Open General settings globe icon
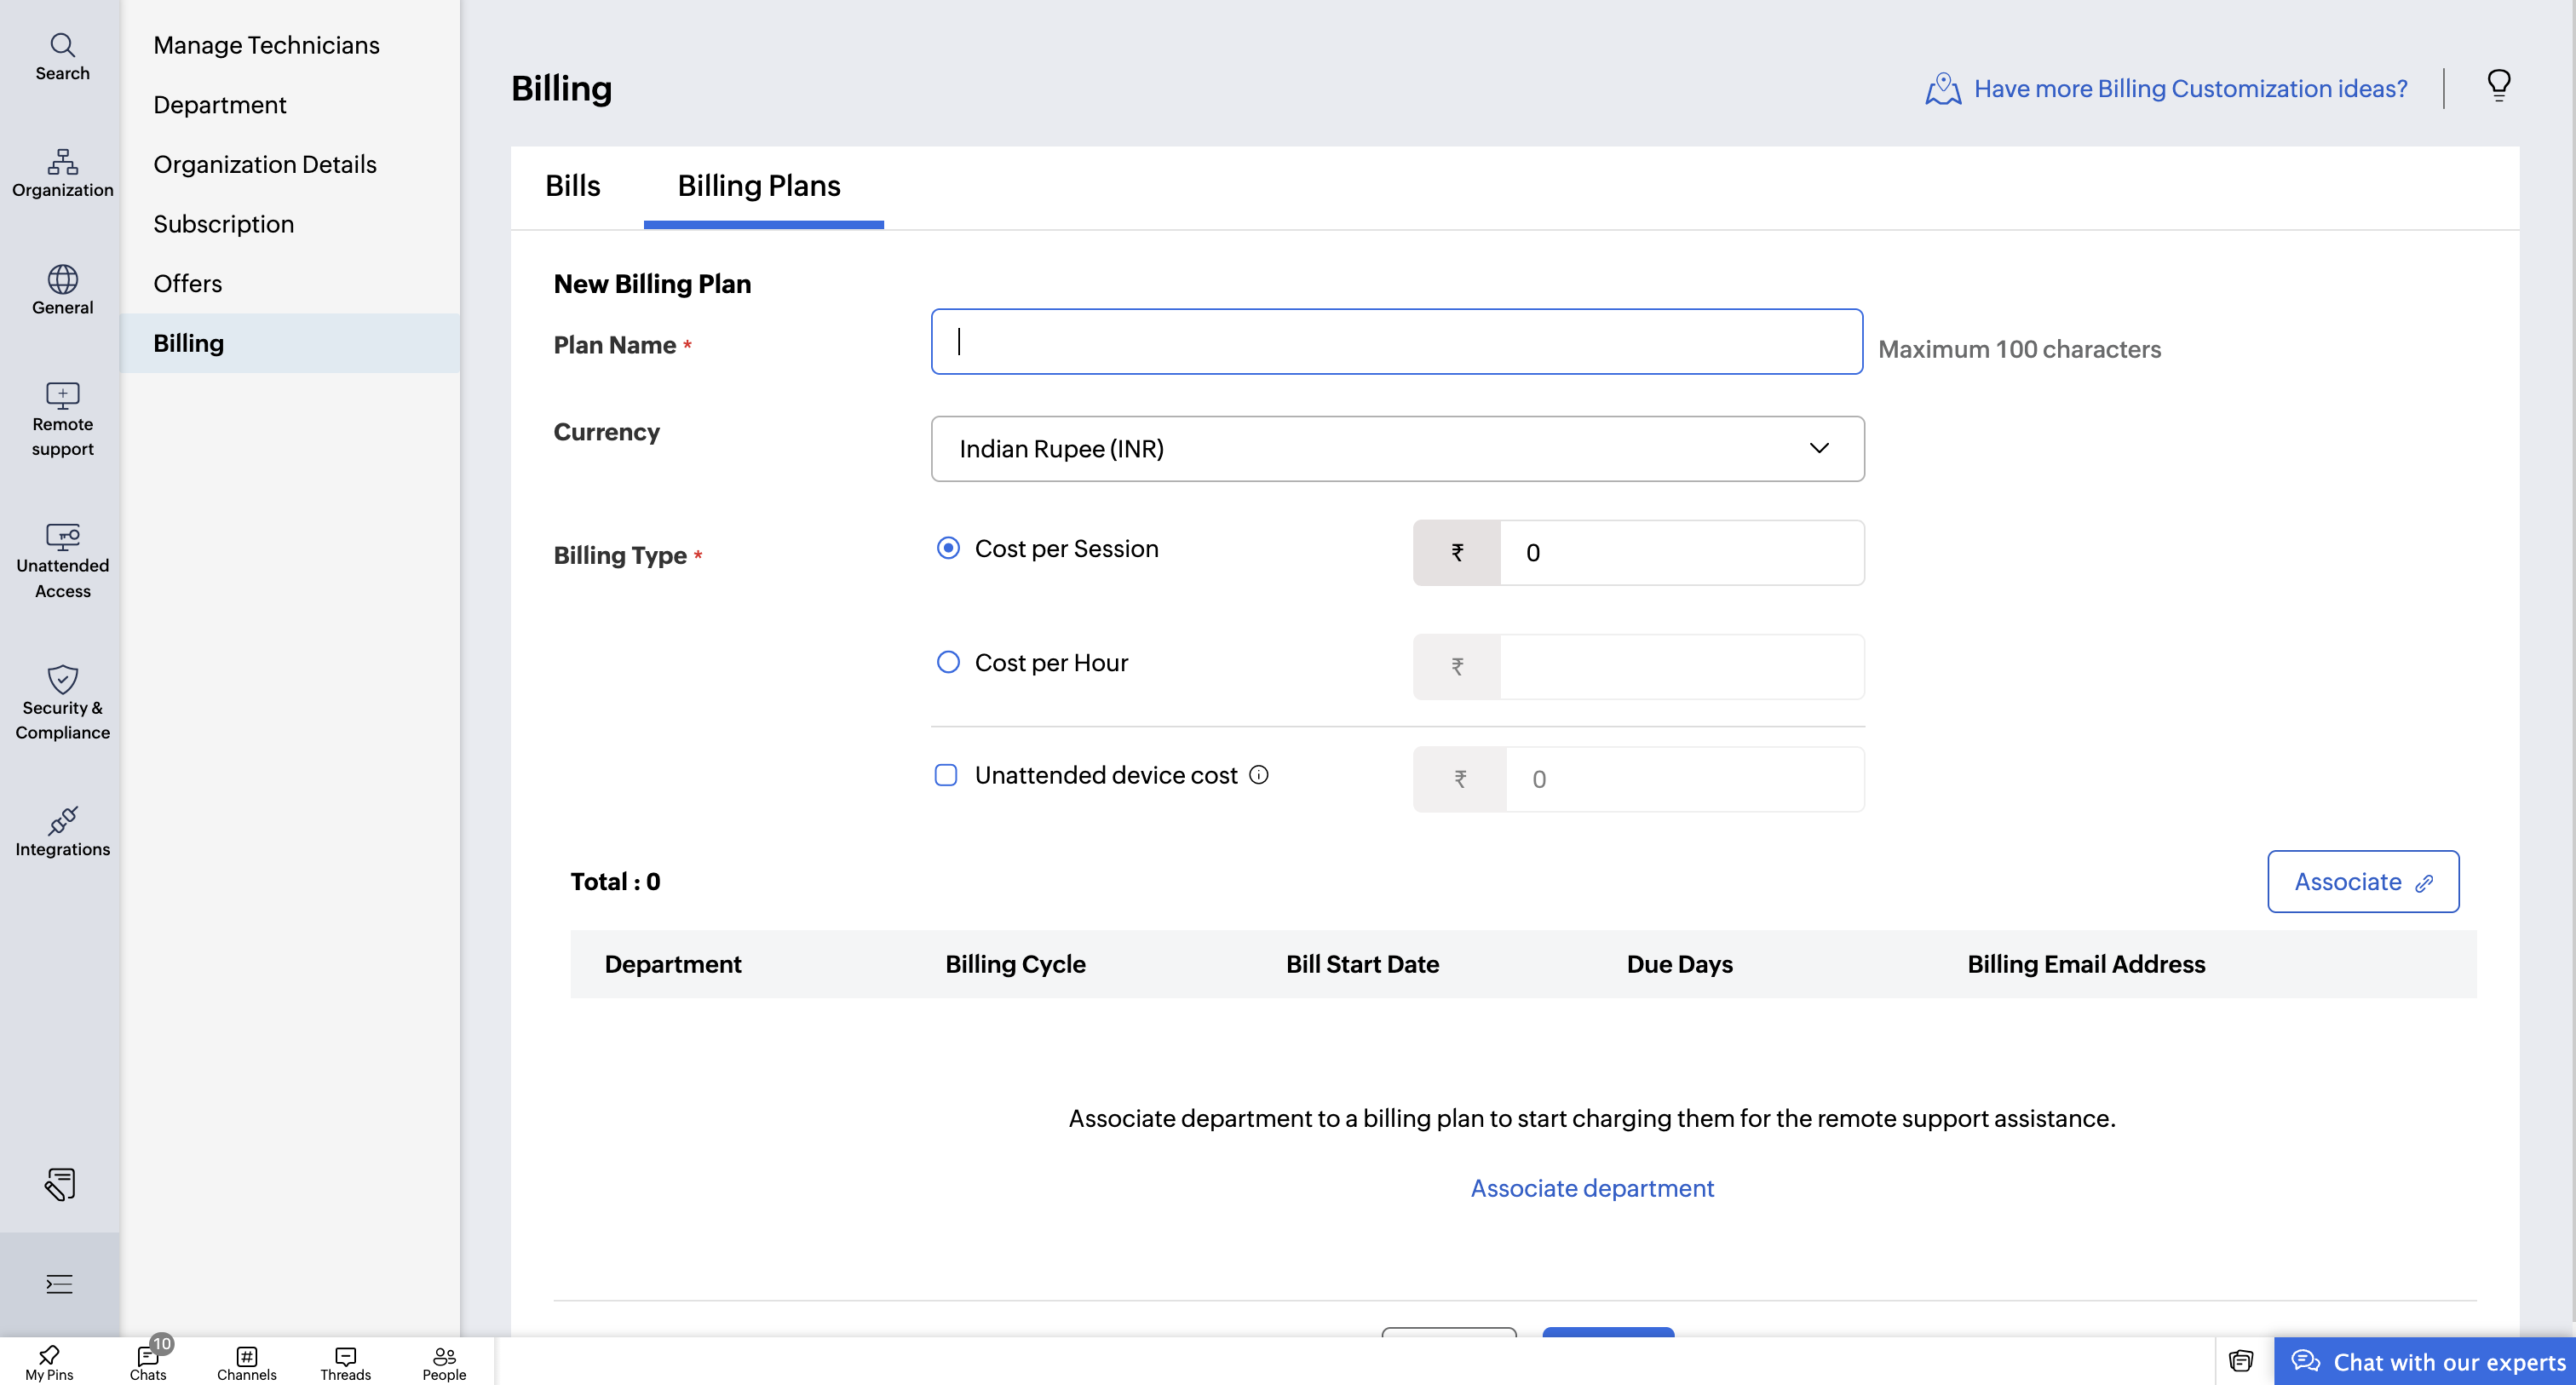 (62, 290)
